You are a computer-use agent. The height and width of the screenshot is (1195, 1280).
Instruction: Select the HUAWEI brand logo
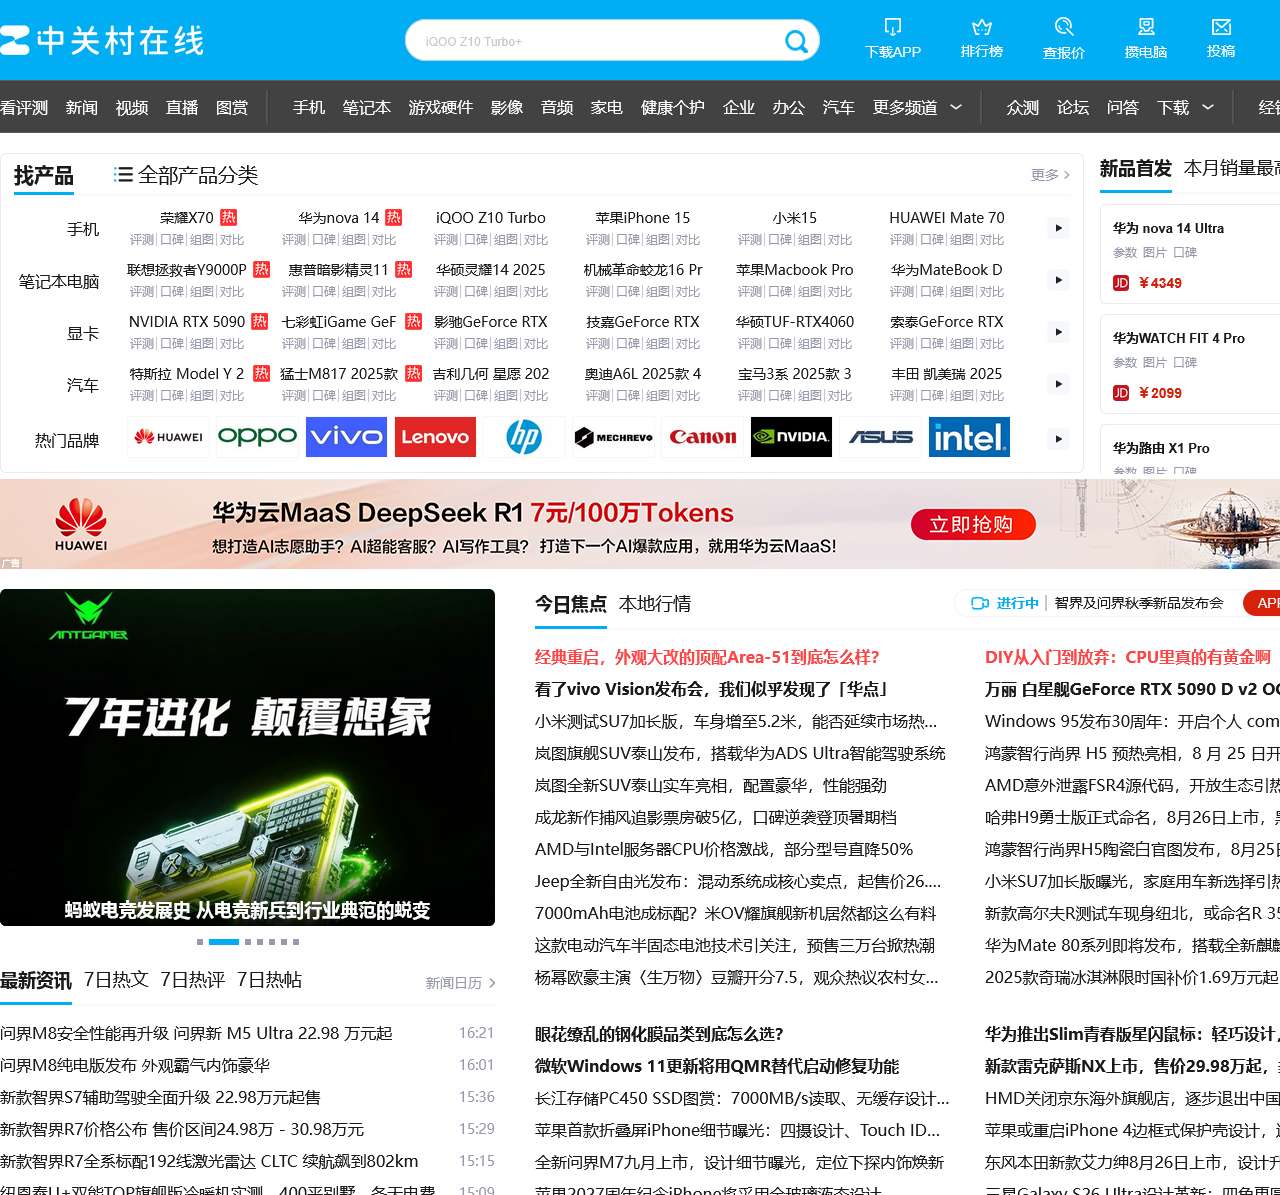pyautogui.click(x=167, y=437)
